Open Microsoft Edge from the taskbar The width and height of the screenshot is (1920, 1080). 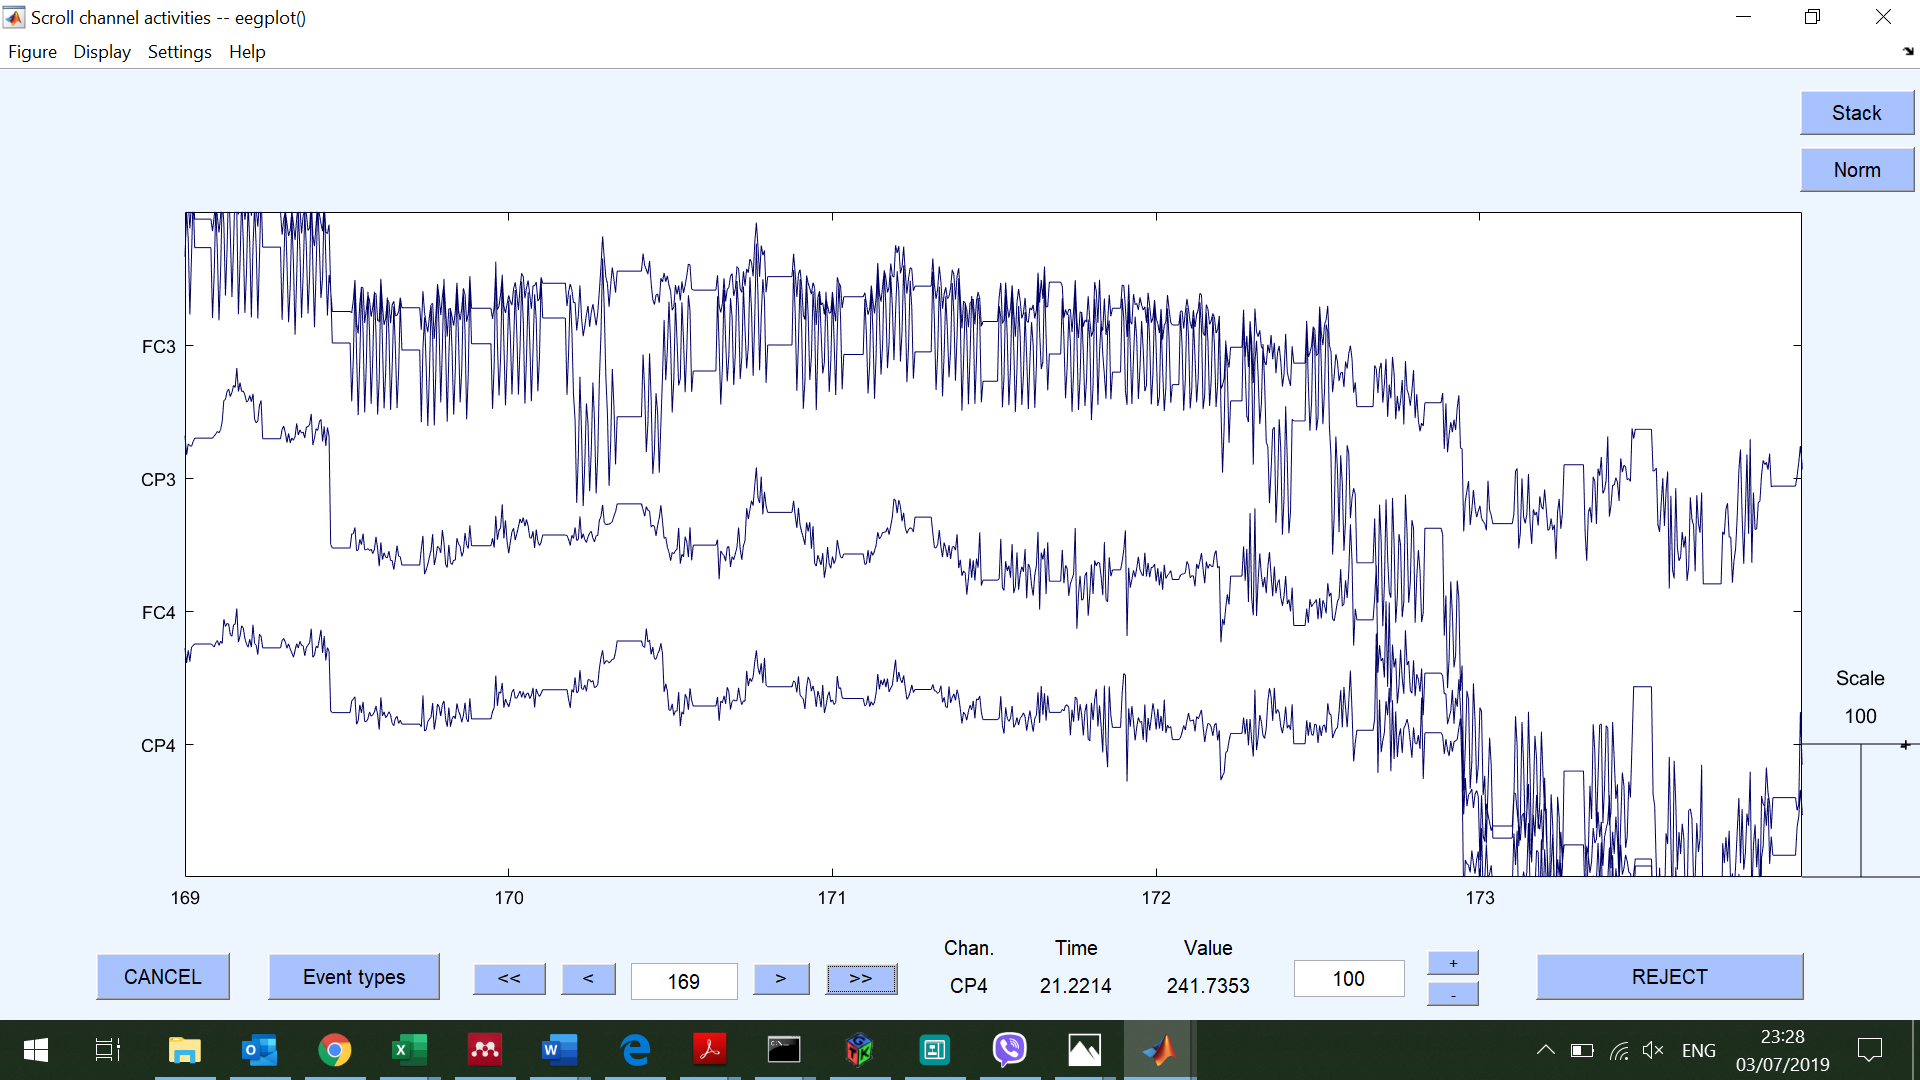(x=635, y=1050)
